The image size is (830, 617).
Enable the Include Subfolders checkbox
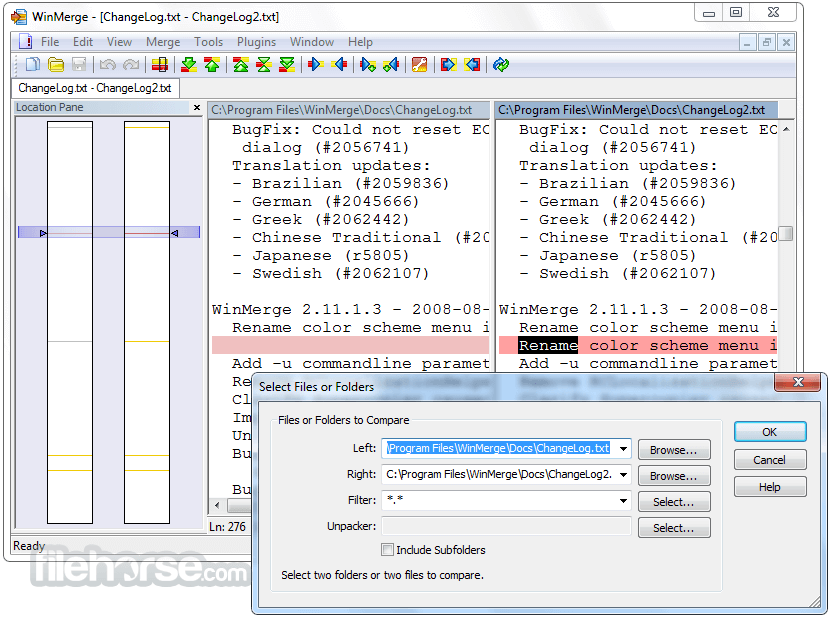click(387, 550)
